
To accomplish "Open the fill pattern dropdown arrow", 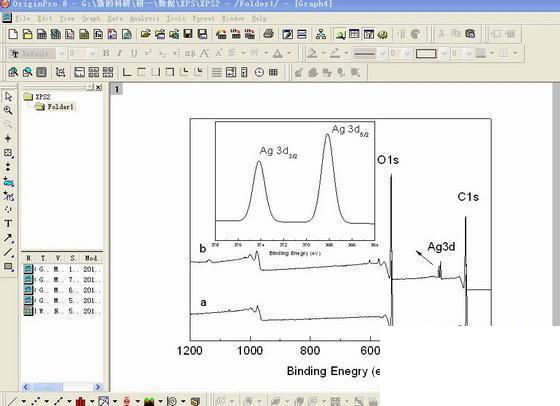I will pyautogui.click(x=492, y=54).
